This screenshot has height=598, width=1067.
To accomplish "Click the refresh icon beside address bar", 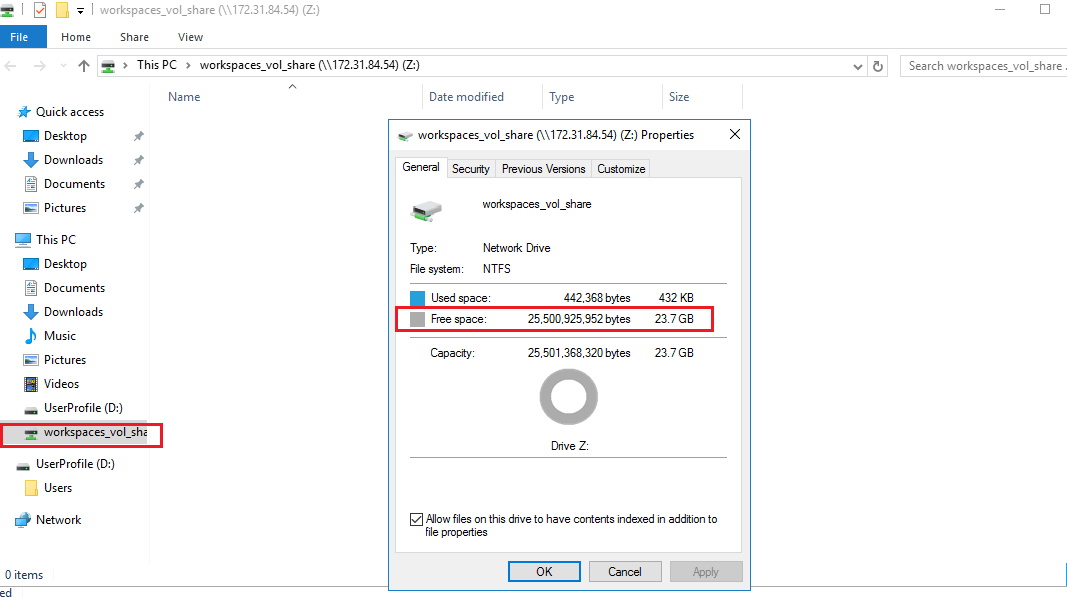I will click(878, 66).
